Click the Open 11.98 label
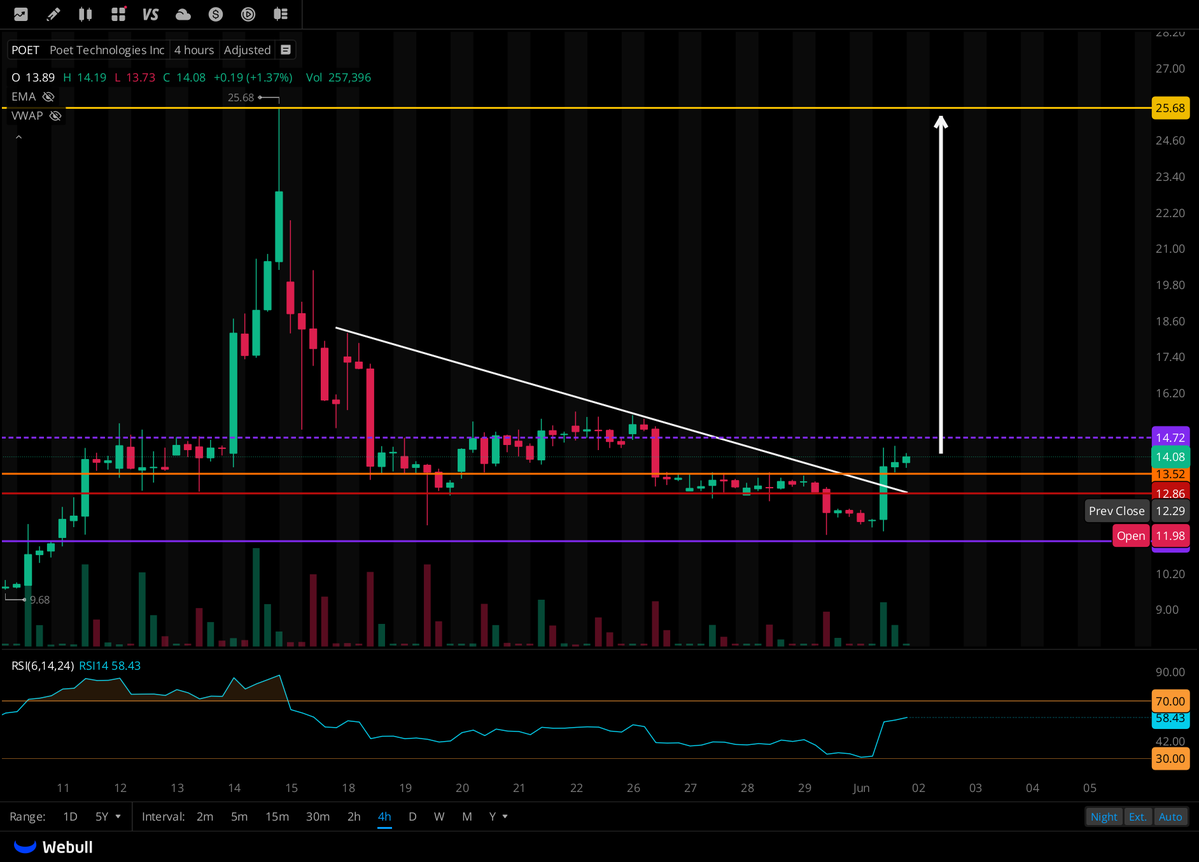The width and height of the screenshot is (1199, 862). (x=1152, y=535)
